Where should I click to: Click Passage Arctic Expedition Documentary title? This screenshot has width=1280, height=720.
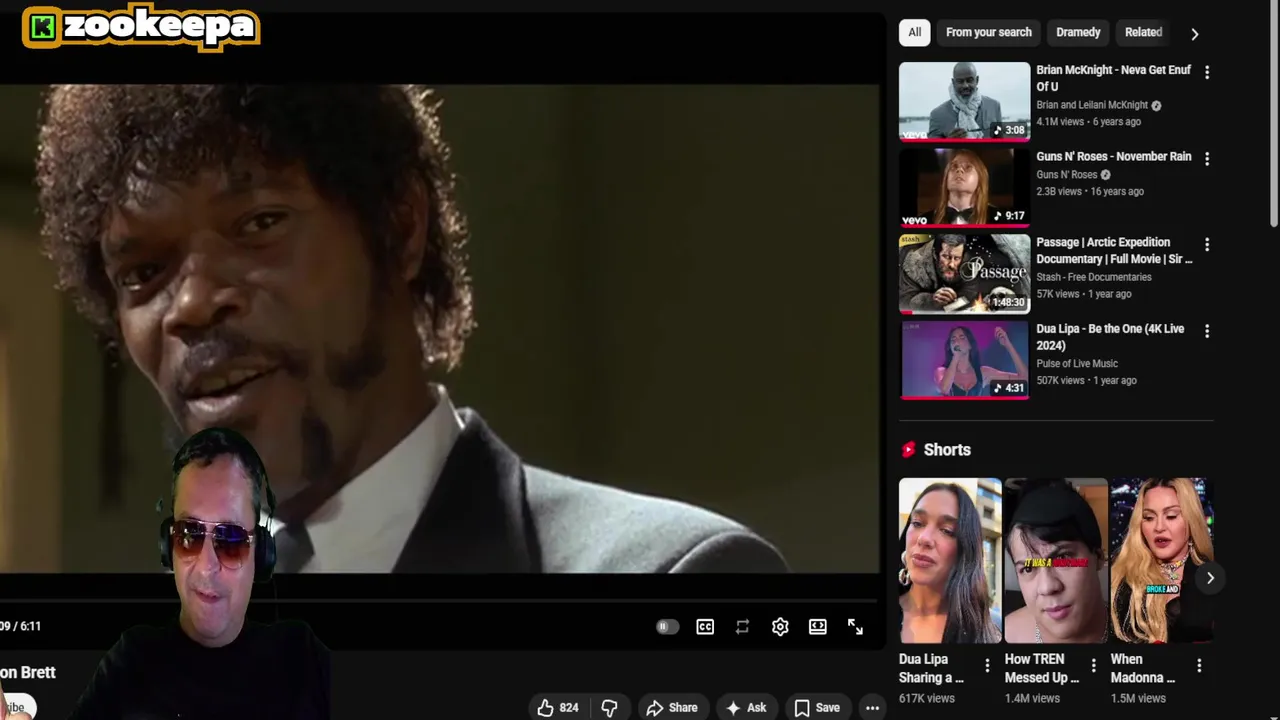[1114, 250]
